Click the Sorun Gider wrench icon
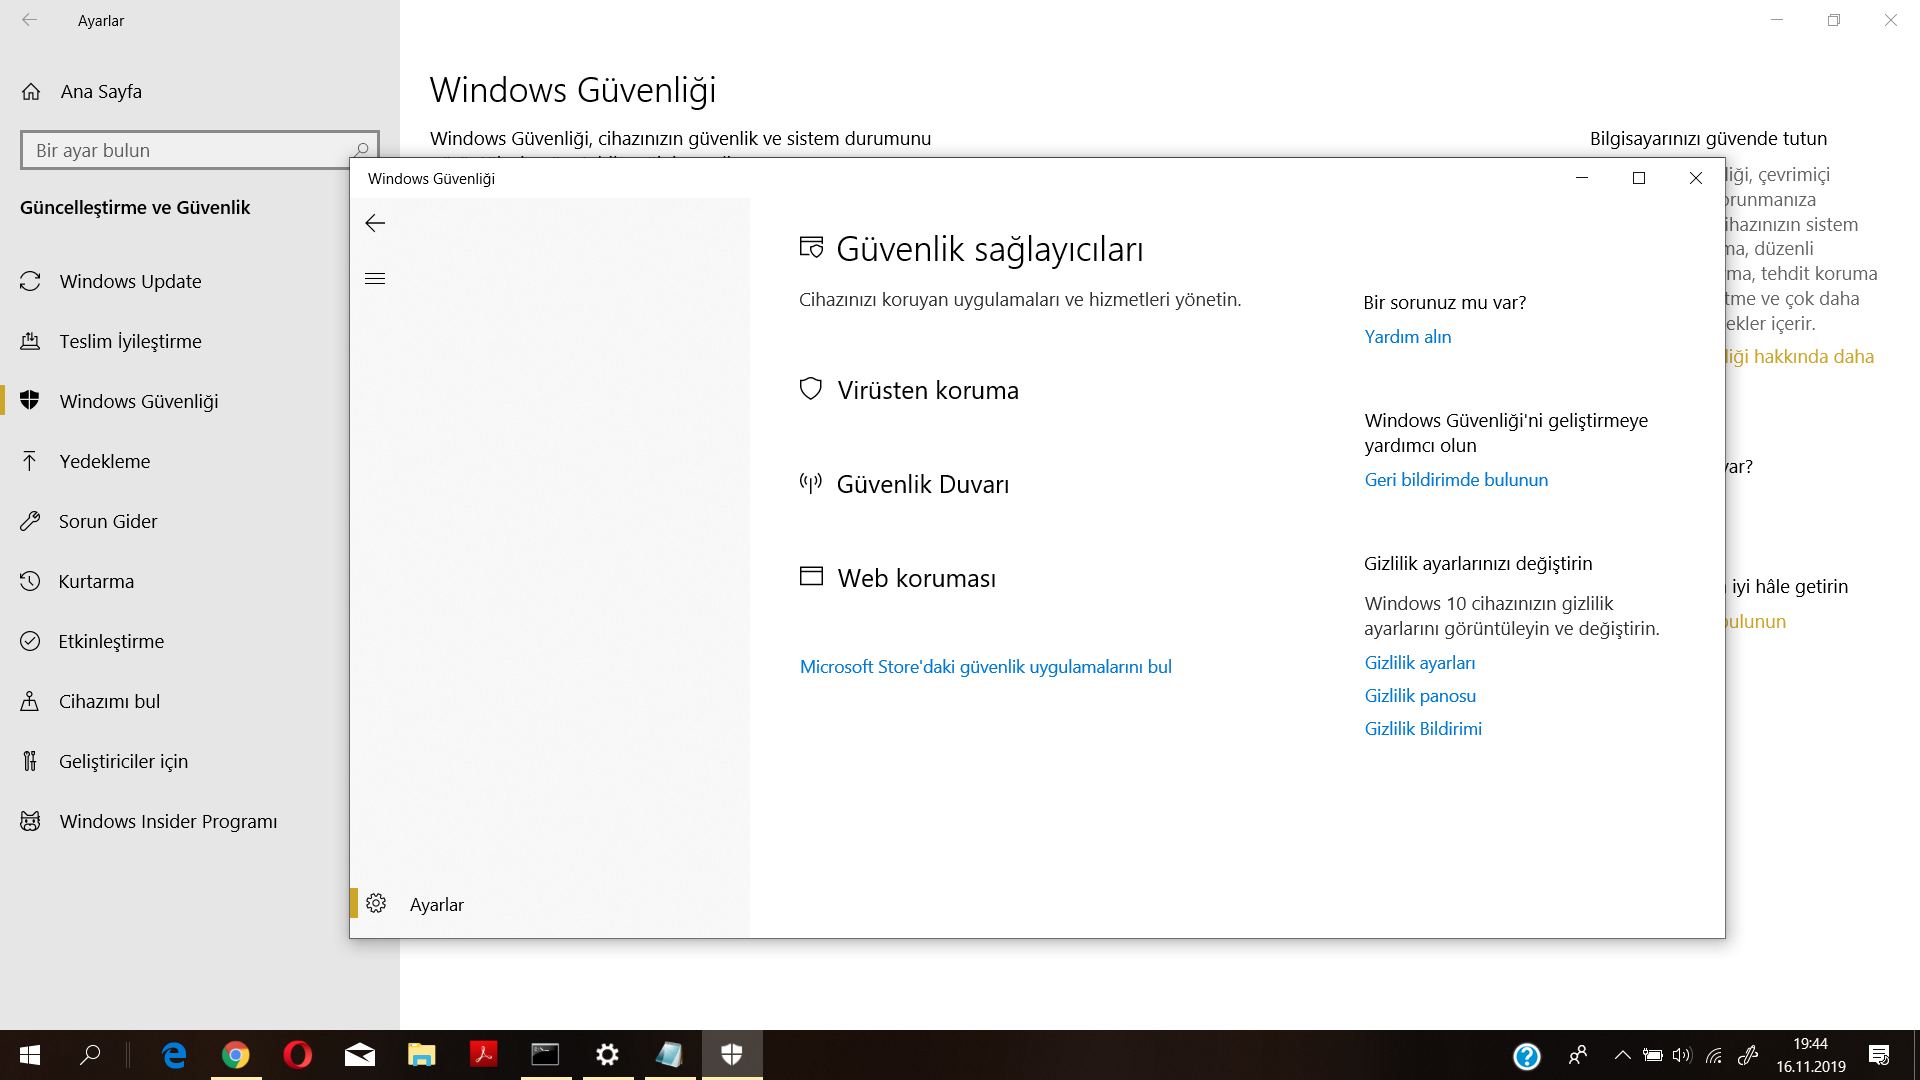Viewport: 1920px width, 1080px height. tap(30, 521)
